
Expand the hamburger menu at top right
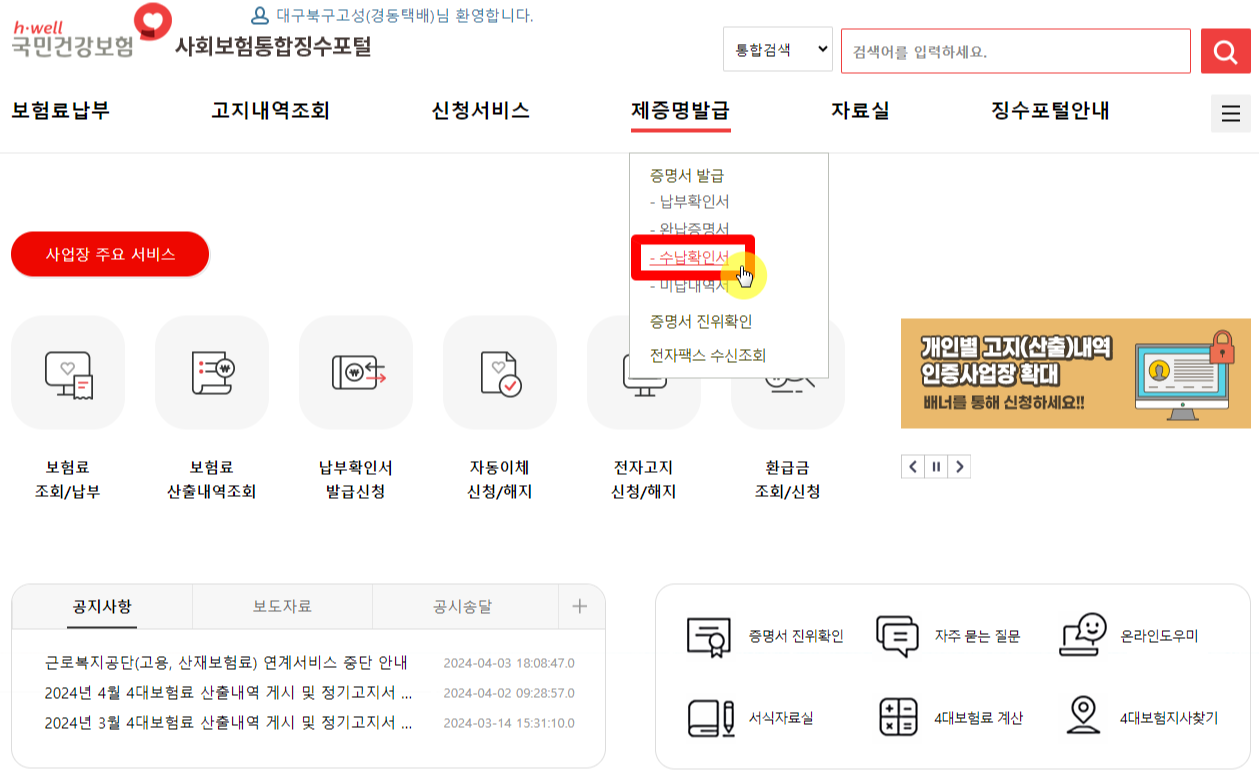point(1232,113)
